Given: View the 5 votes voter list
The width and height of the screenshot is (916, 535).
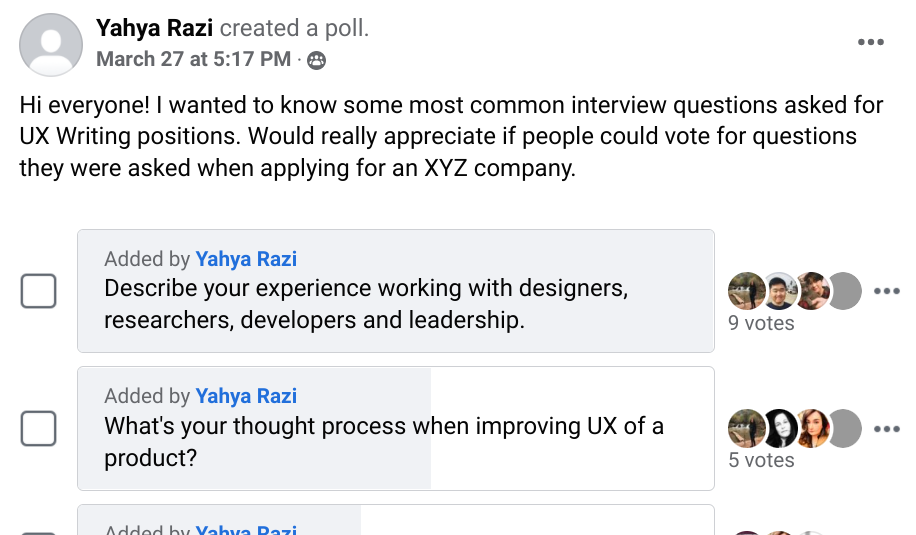Looking at the screenshot, I should [x=761, y=460].
